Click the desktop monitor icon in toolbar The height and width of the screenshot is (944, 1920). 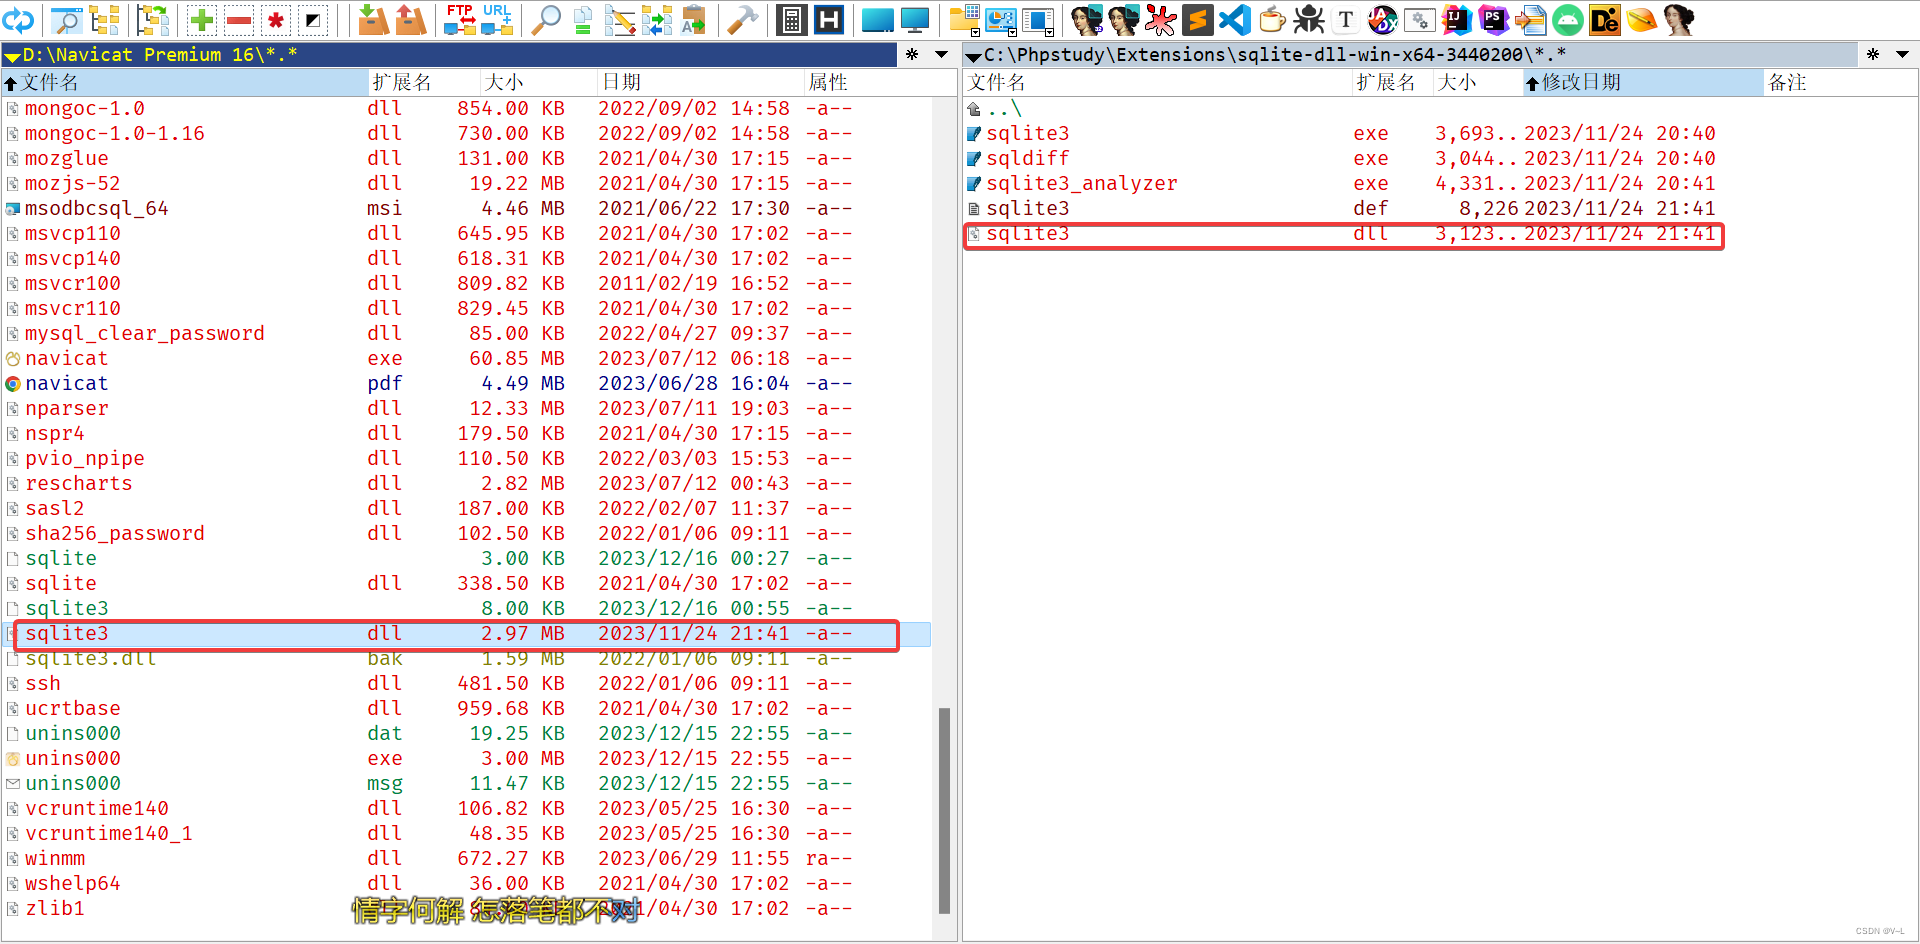click(915, 19)
